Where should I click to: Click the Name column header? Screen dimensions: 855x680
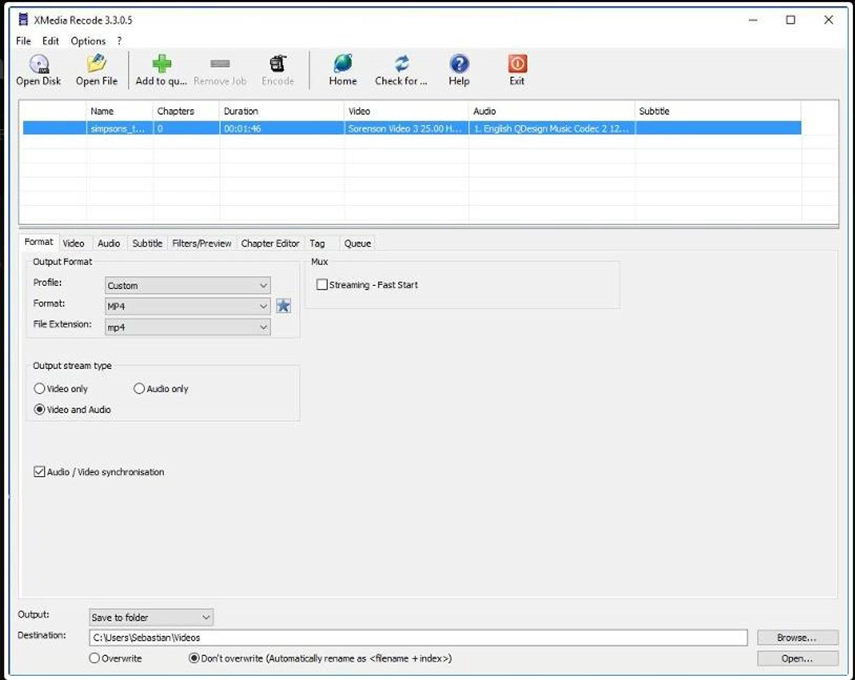(x=119, y=111)
